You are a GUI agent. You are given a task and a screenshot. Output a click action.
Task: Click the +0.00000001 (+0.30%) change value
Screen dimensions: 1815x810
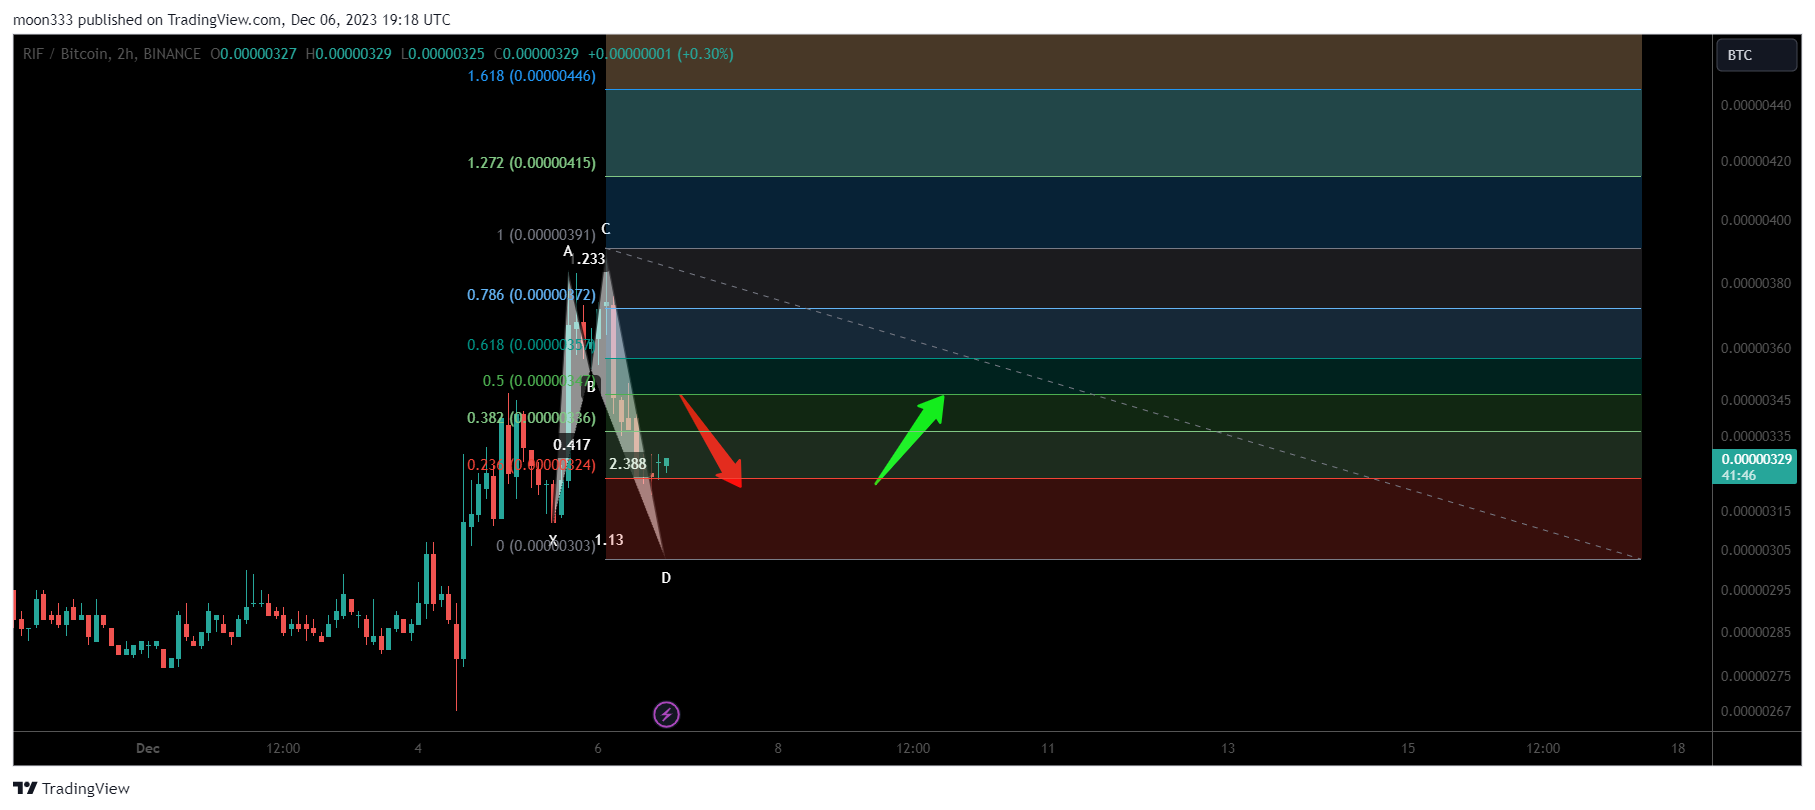pos(661,54)
